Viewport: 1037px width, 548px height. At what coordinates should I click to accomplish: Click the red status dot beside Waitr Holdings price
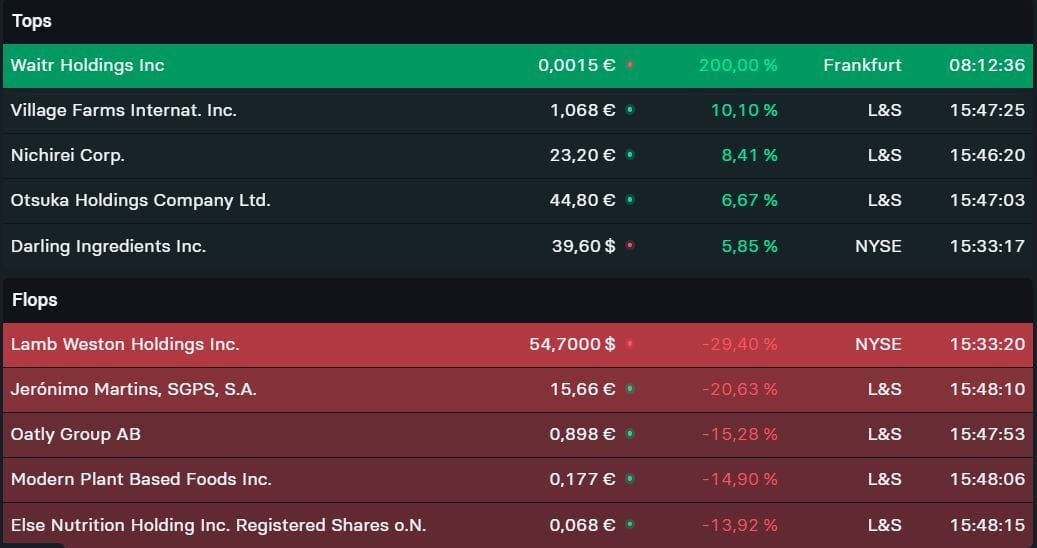[x=630, y=65]
